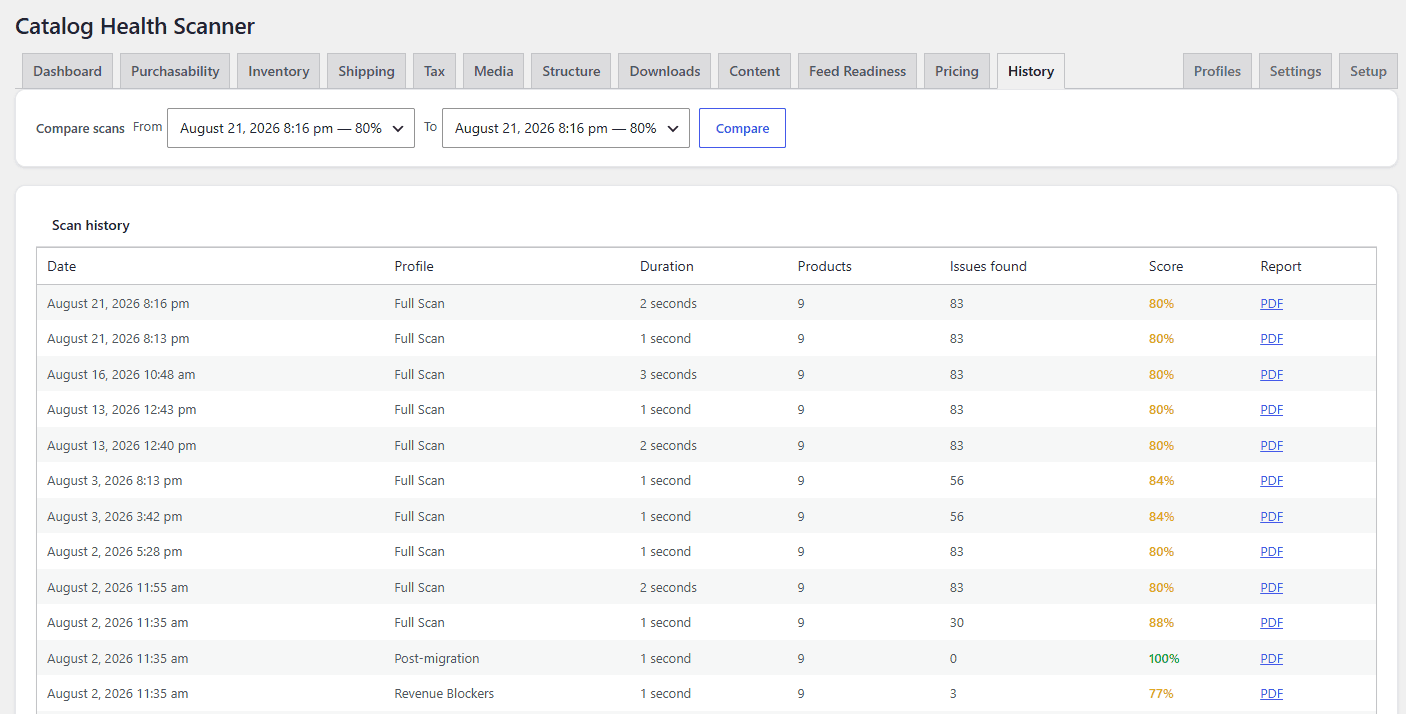
Task: Click the 100% score value
Action: pos(1164,659)
